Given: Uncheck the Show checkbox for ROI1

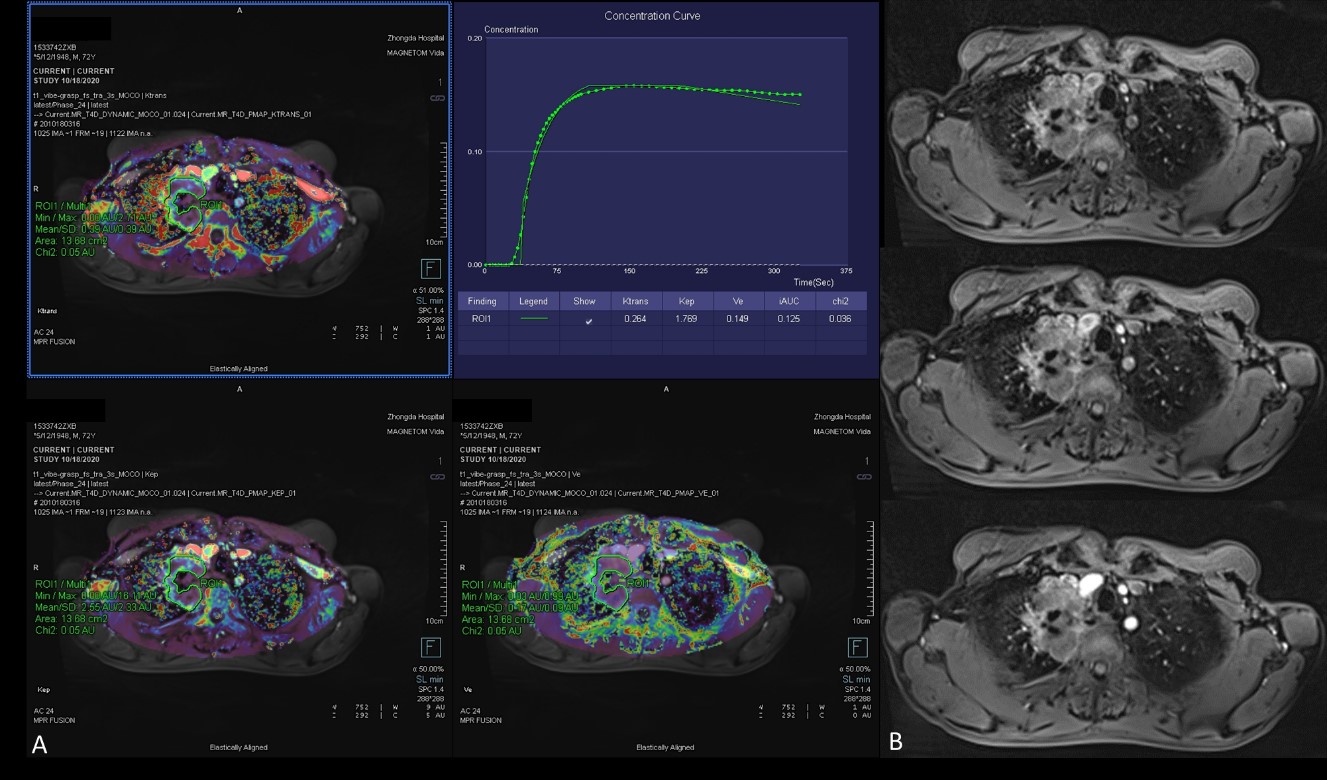Looking at the screenshot, I should [x=588, y=320].
